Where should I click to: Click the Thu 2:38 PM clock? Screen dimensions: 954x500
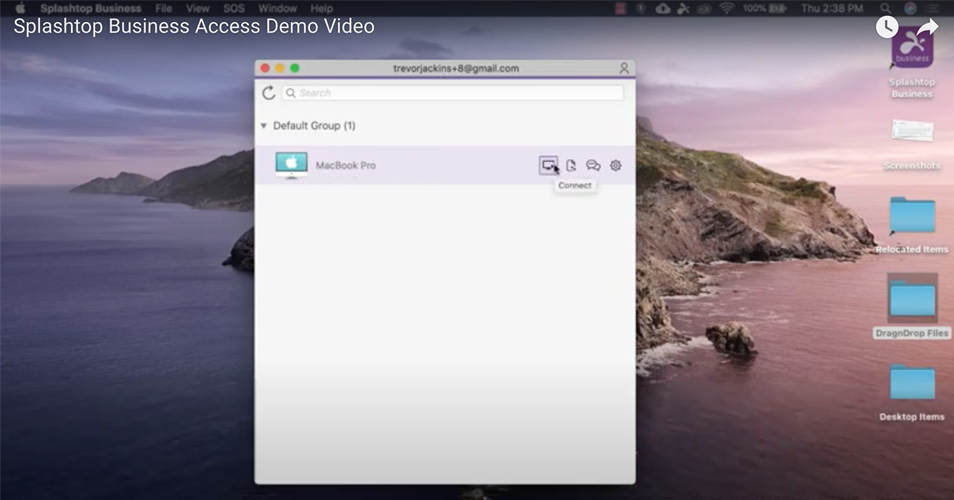tap(832, 8)
